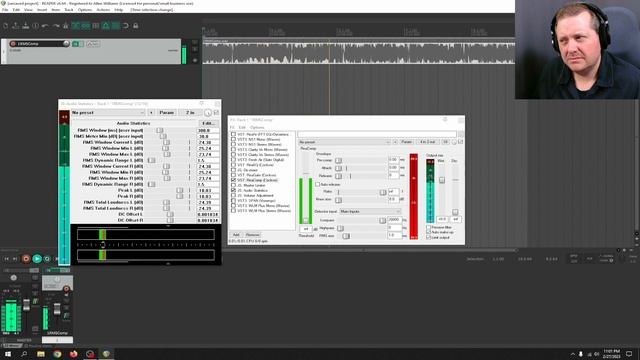Click the redo arrow in main toolbar
The width and height of the screenshot is (640, 360).
56,26
